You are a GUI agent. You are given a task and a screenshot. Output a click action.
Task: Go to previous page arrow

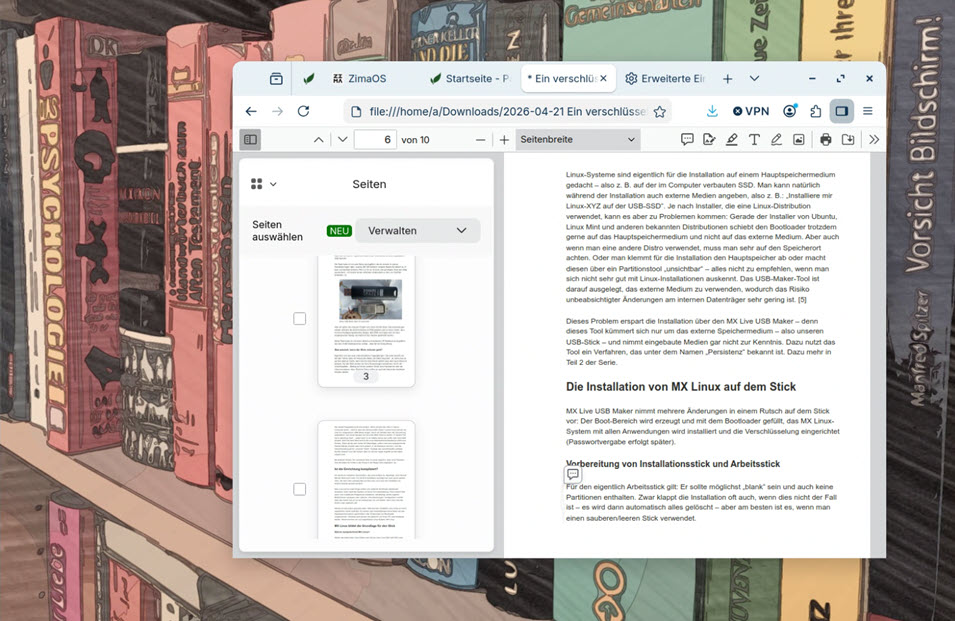(x=319, y=140)
